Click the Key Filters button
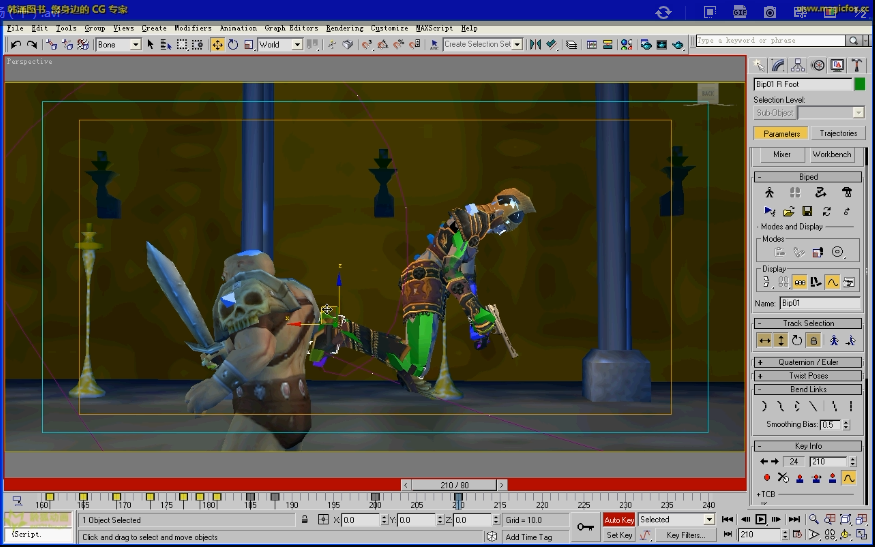Screen dimensions: 875x547 pos(686,535)
